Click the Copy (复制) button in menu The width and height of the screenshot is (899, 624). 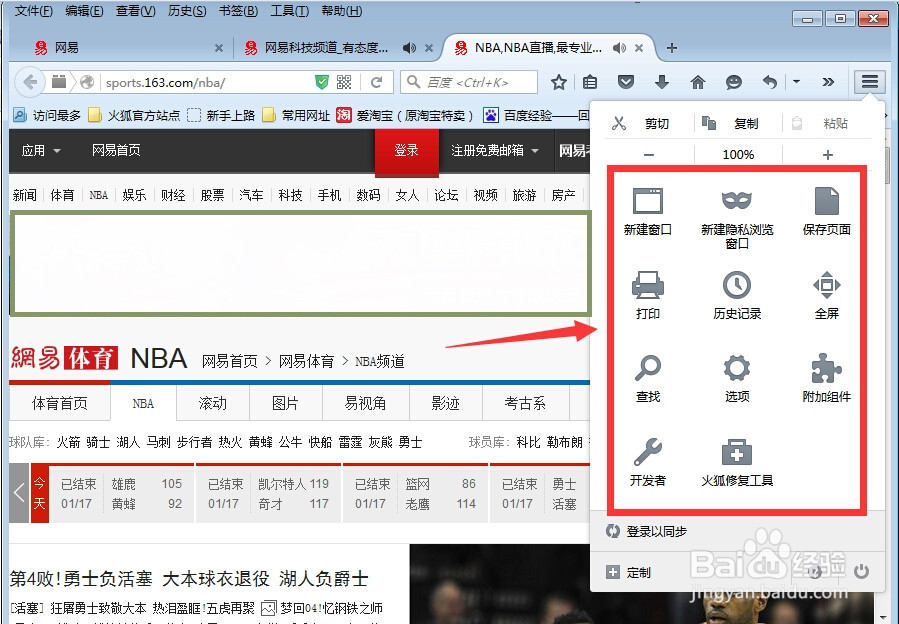click(x=732, y=123)
